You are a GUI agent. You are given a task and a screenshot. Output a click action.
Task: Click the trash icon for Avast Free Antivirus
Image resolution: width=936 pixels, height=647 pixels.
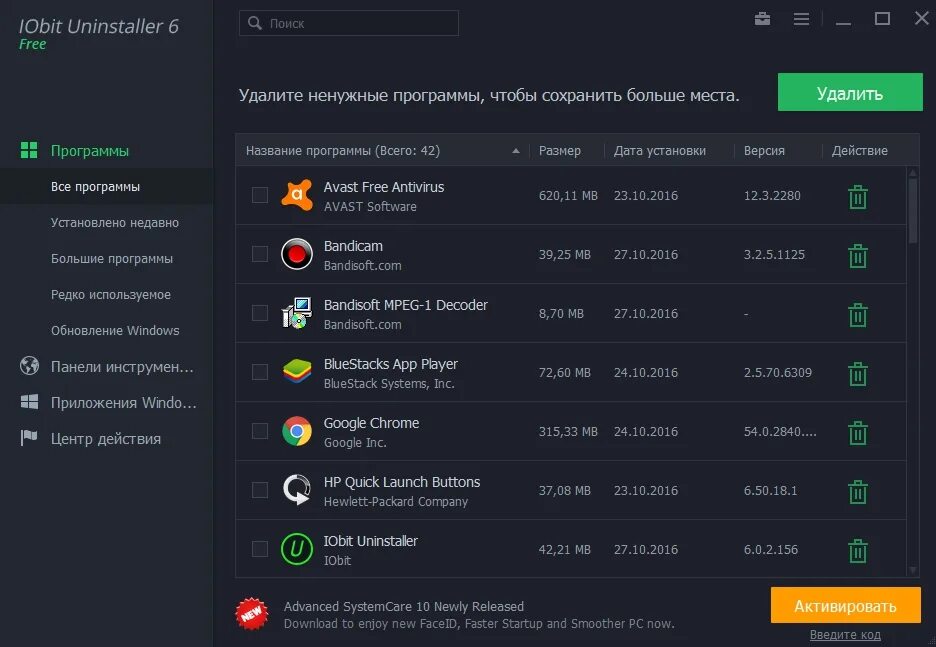click(858, 197)
